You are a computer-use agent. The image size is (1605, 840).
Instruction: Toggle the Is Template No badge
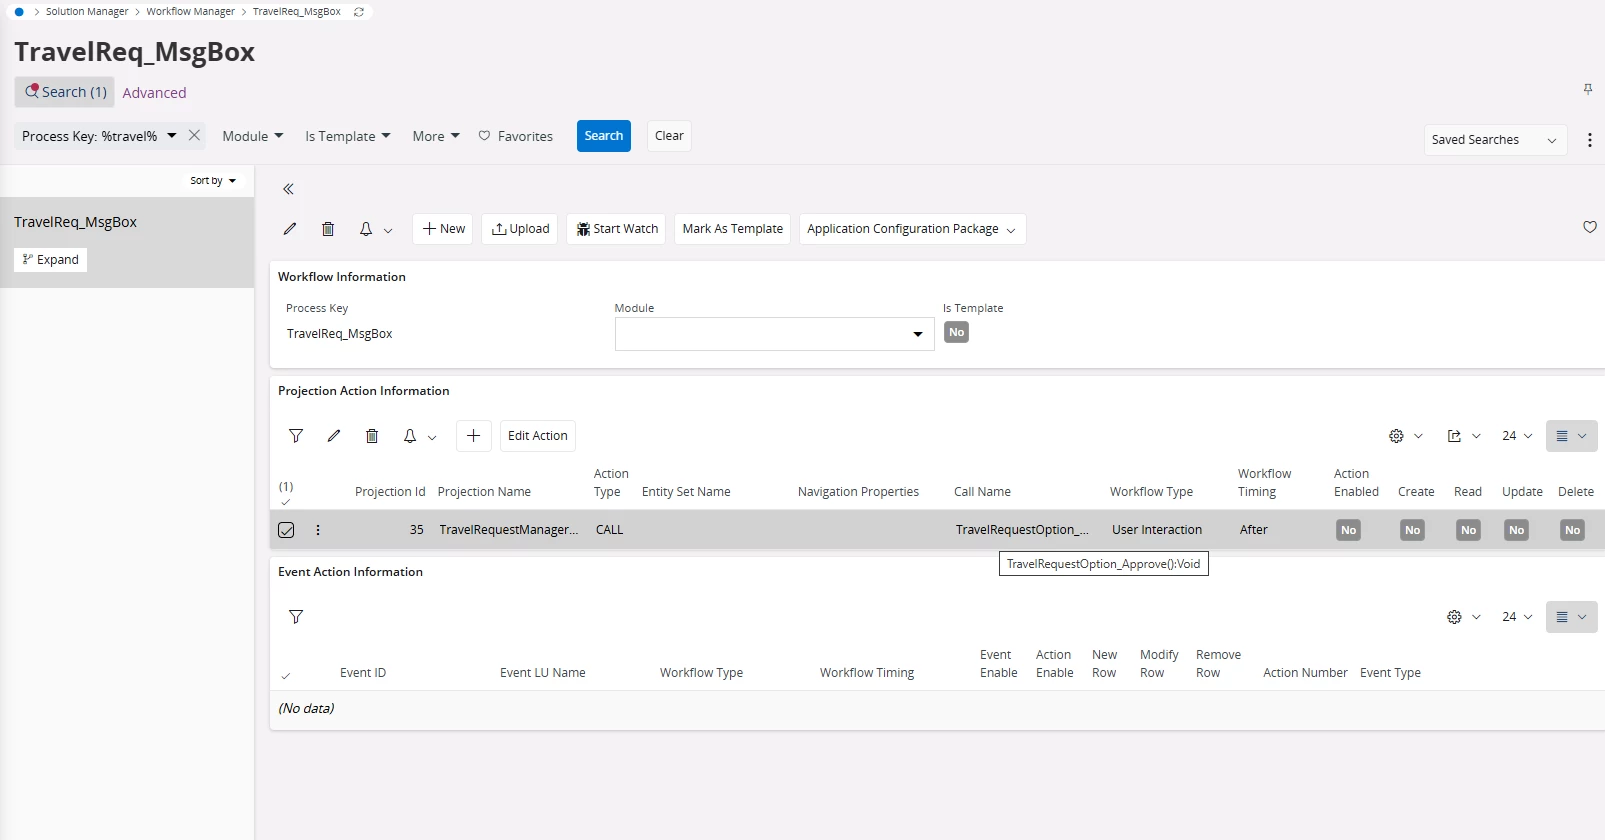[x=956, y=333]
